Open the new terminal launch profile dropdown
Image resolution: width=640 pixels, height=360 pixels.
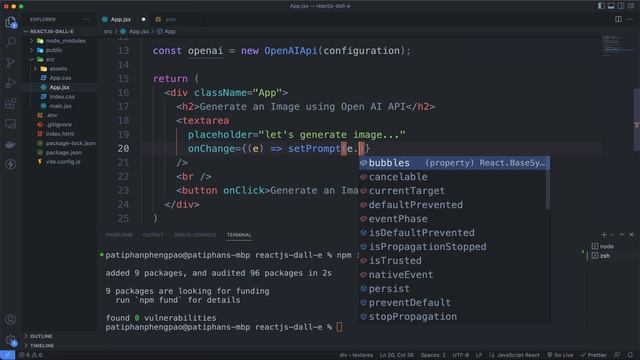(x=611, y=235)
